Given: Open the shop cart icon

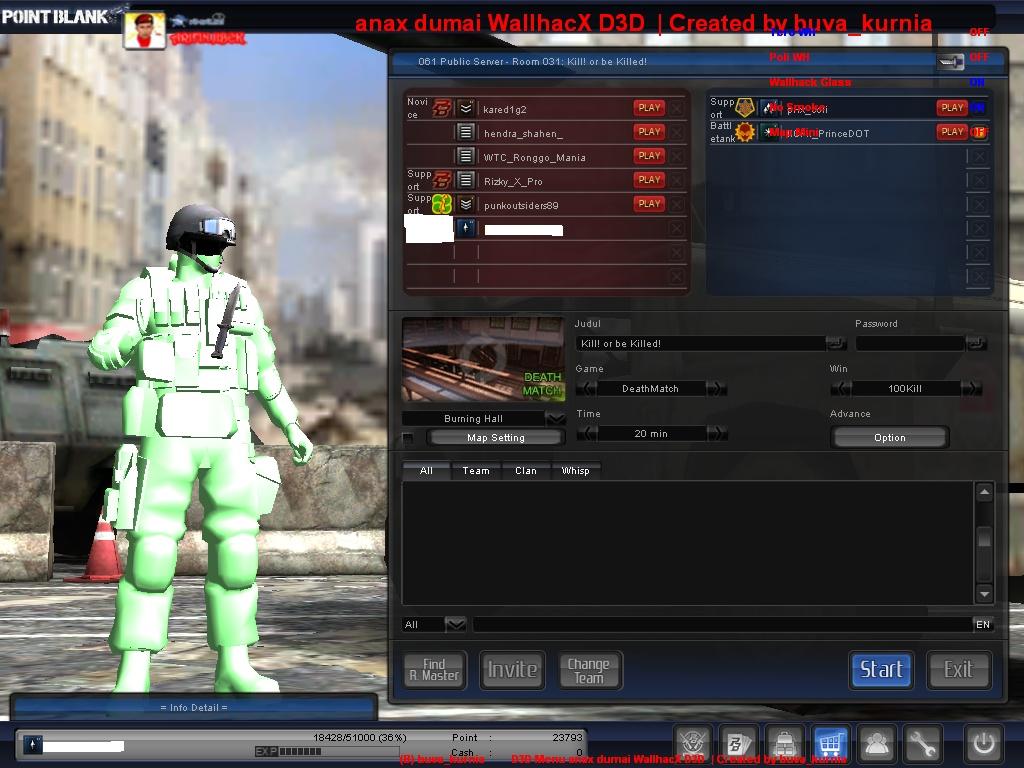Looking at the screenshot, I should point(830,743).
